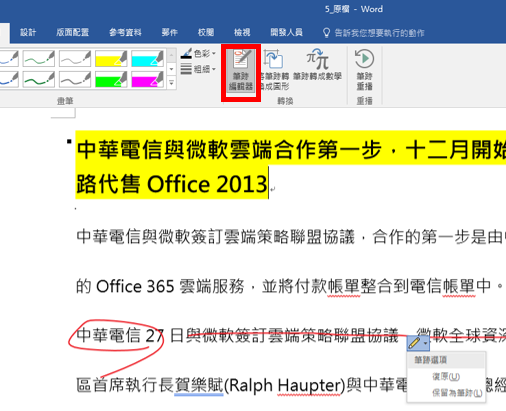Click the convert ink to shape icon
The image size is (506, 411).
click(274, 59)
